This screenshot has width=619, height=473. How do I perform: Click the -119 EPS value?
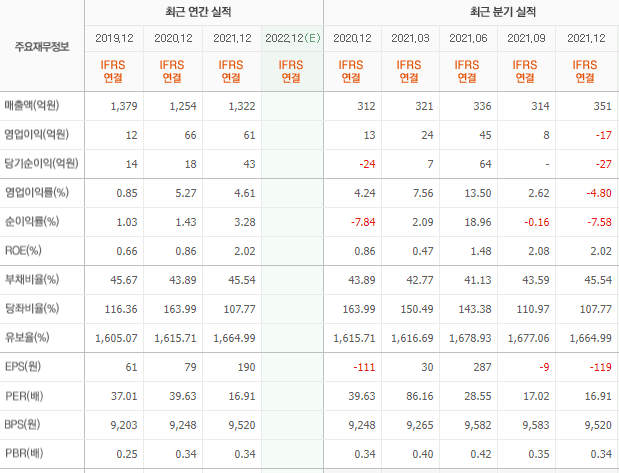(x=600, y=367)
